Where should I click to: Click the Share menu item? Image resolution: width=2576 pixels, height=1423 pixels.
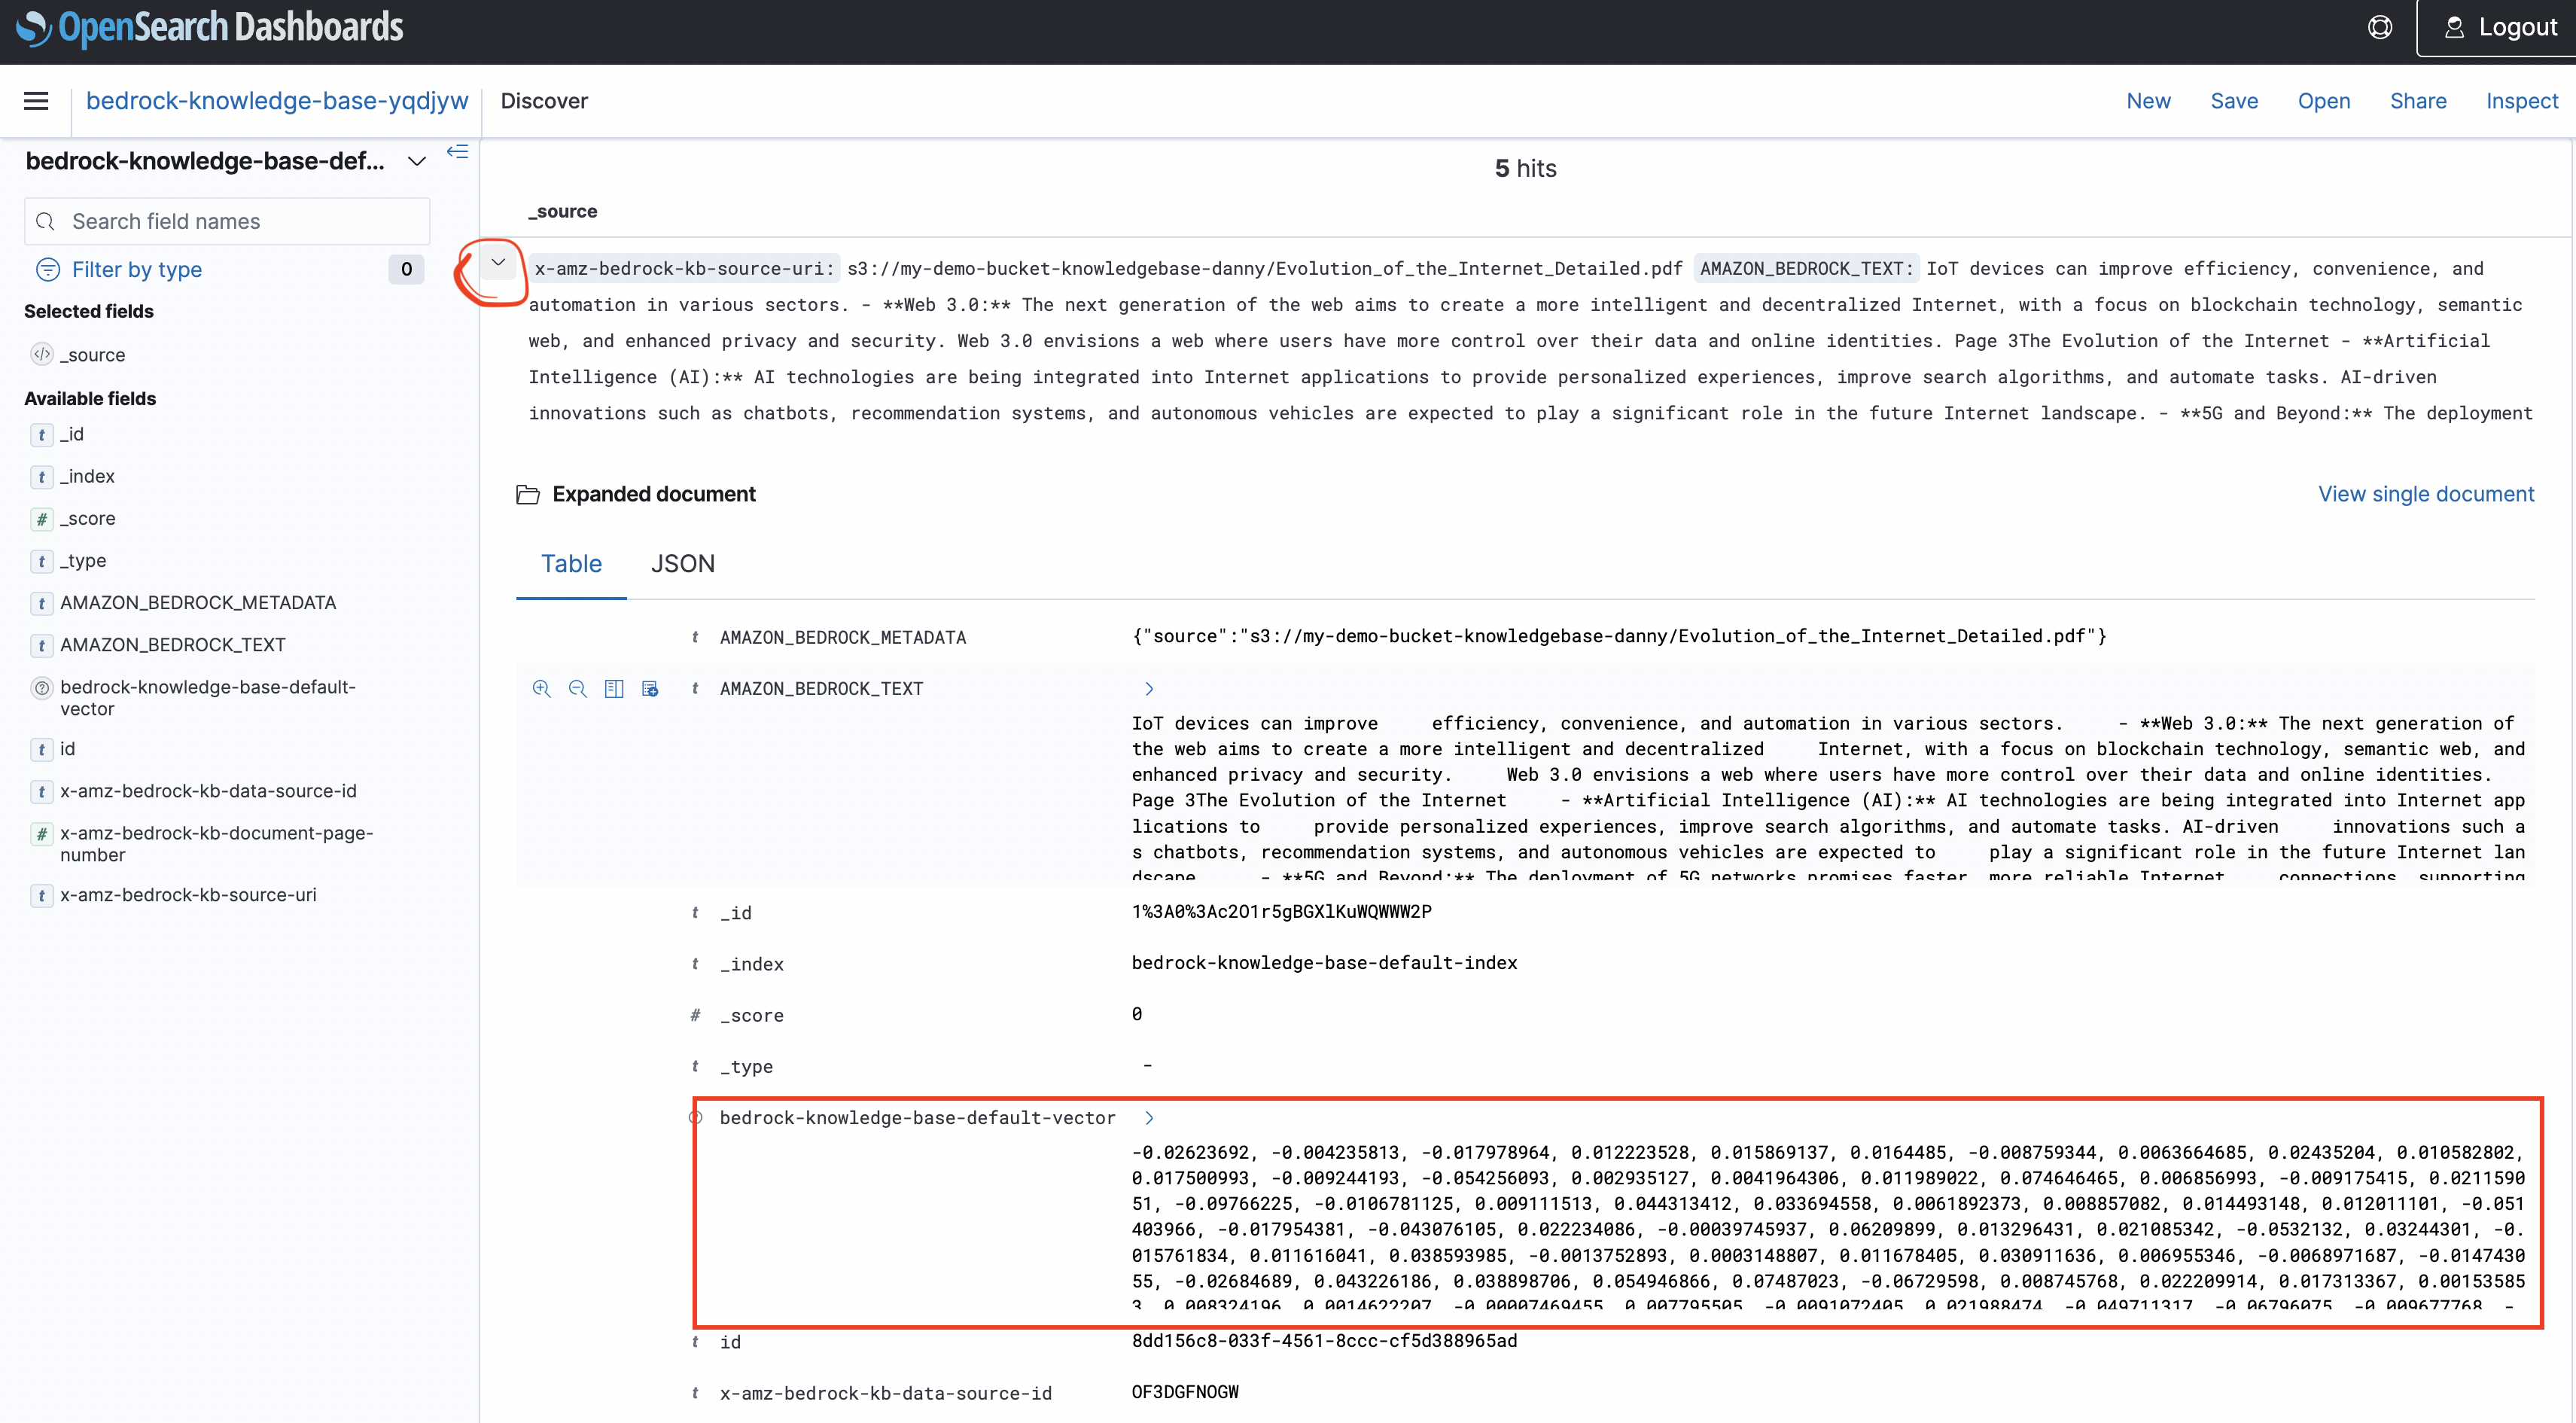pos(2418,101)
